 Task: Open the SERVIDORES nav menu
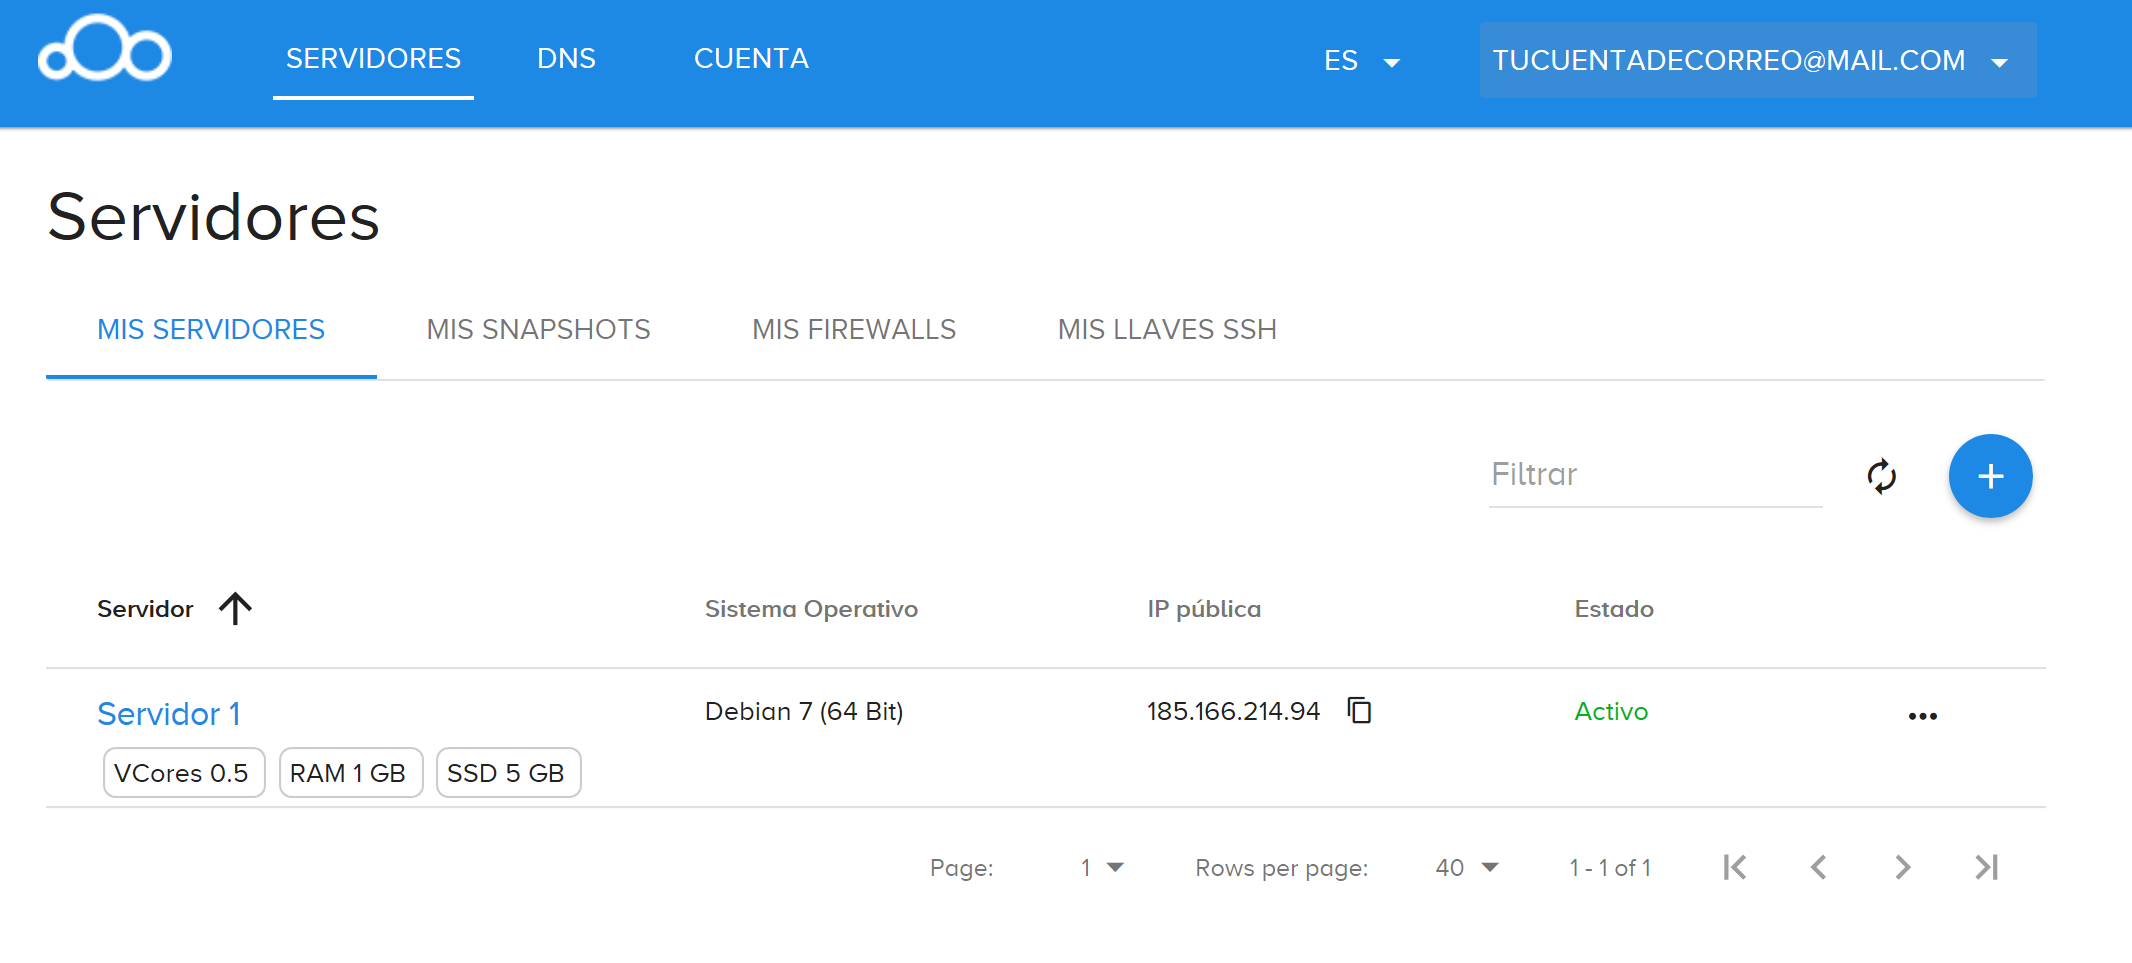pos(373,59)
